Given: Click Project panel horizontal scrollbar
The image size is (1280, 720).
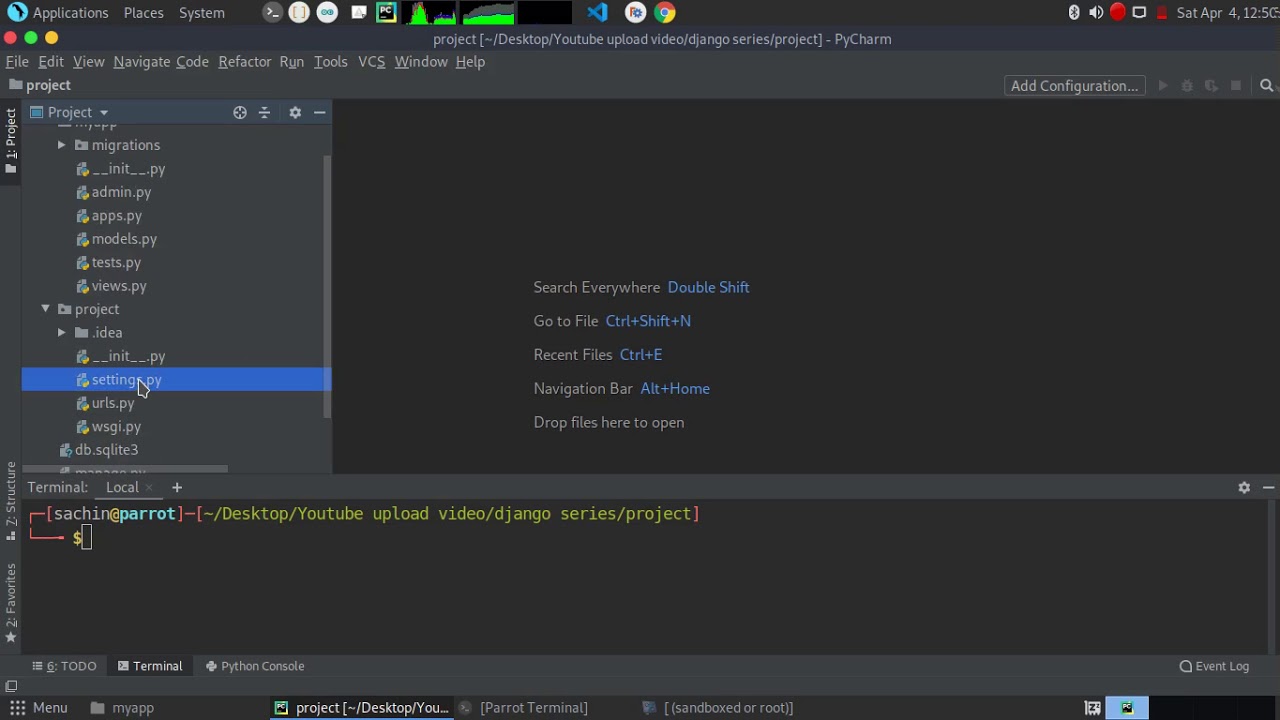Looking at the screenshot, I should (x=125, y=469).
